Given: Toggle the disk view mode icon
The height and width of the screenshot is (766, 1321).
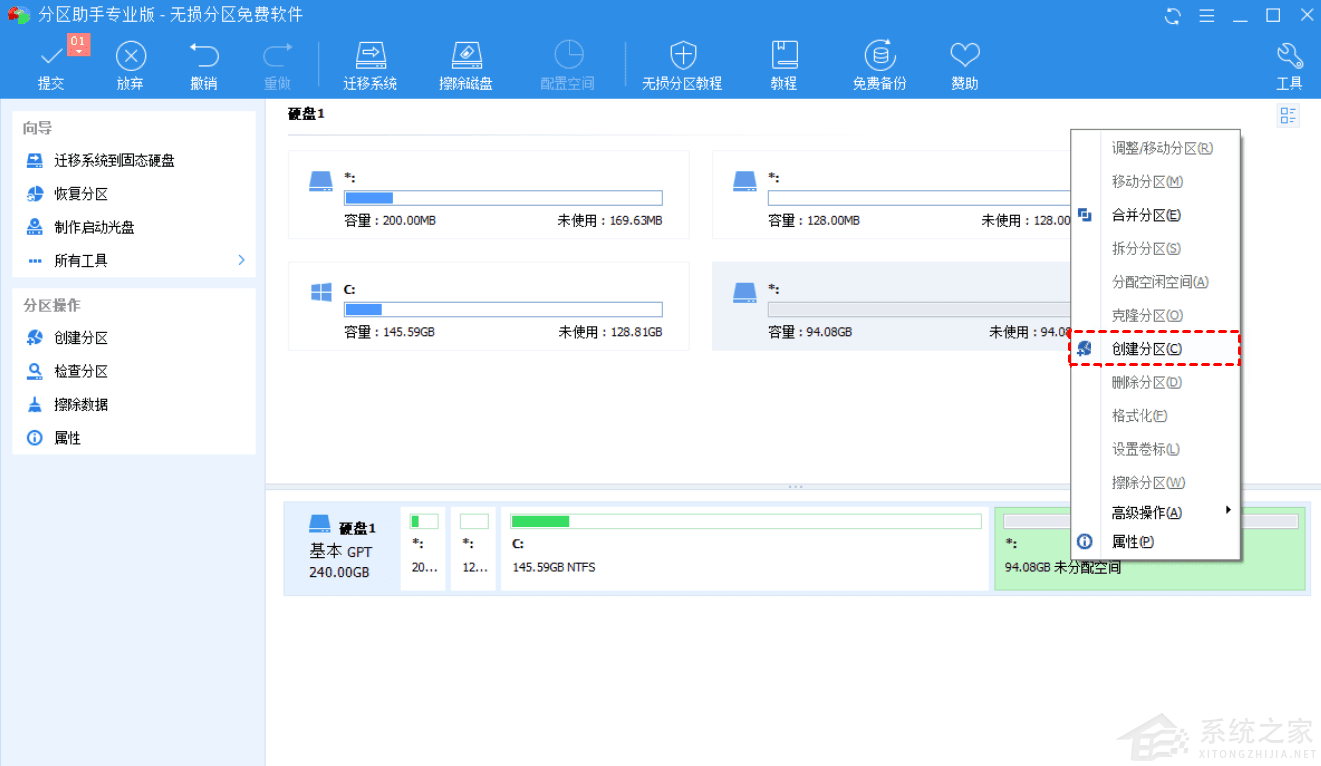Looking at the screenshot, I should coord(1288,116).
